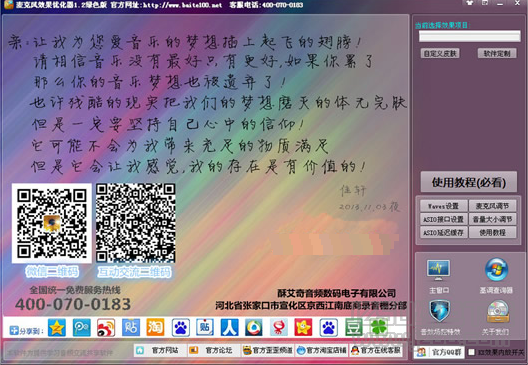Open the 官方网站 link
The image size is (528, 365).
point(160,351)
